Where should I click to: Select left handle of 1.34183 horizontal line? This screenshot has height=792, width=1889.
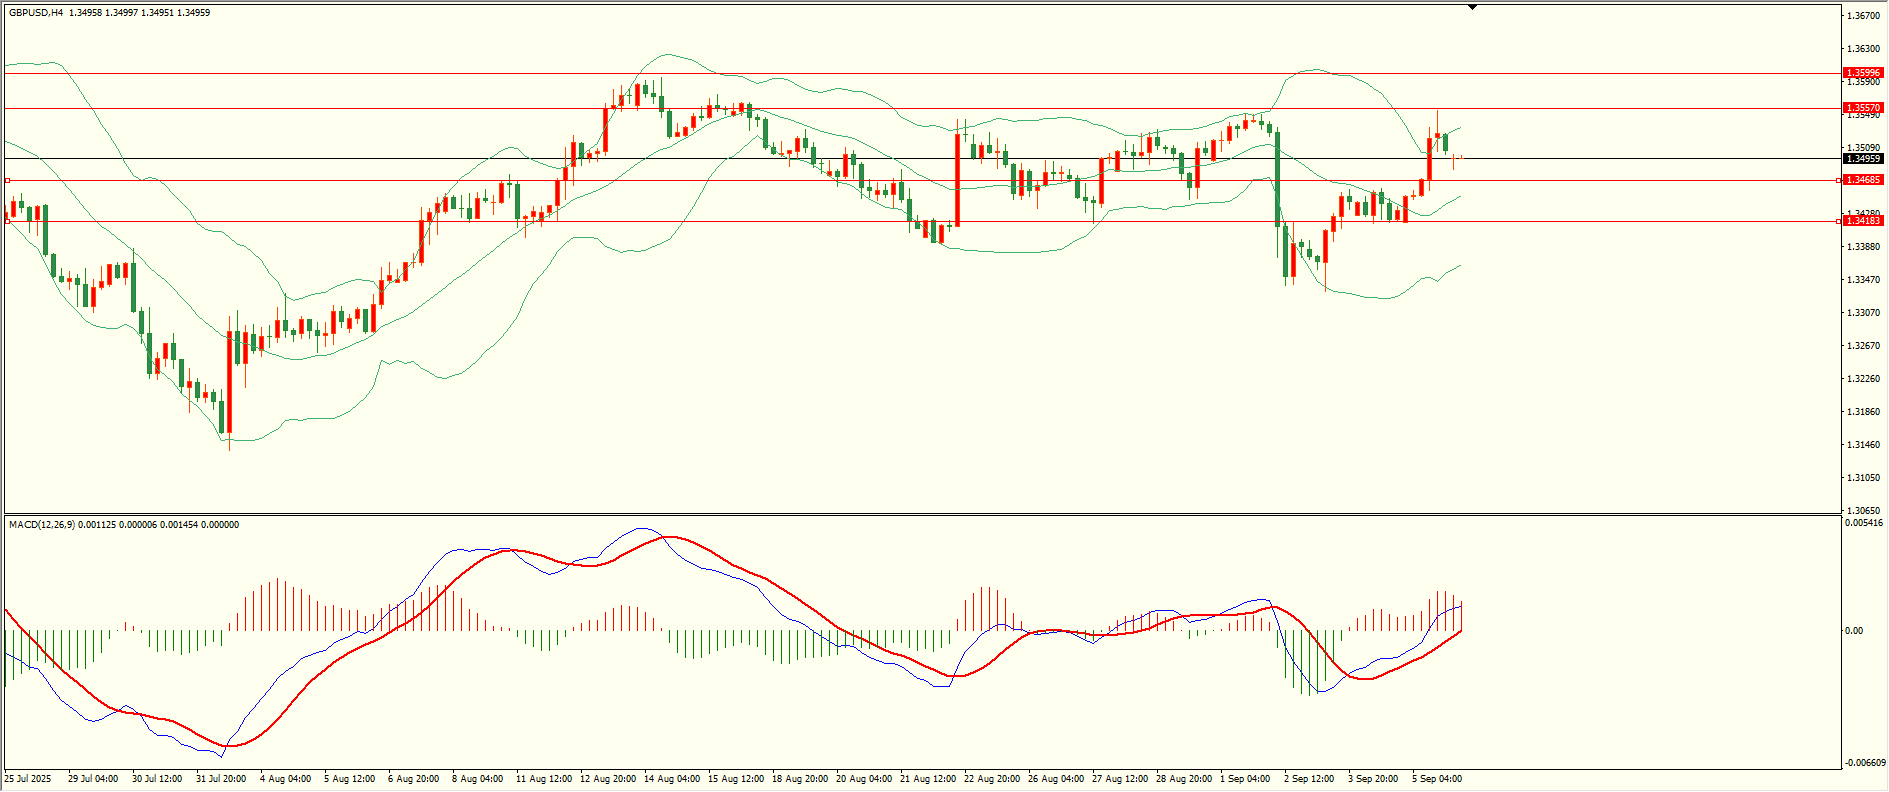pyautogui.click(x=7, y=221)
